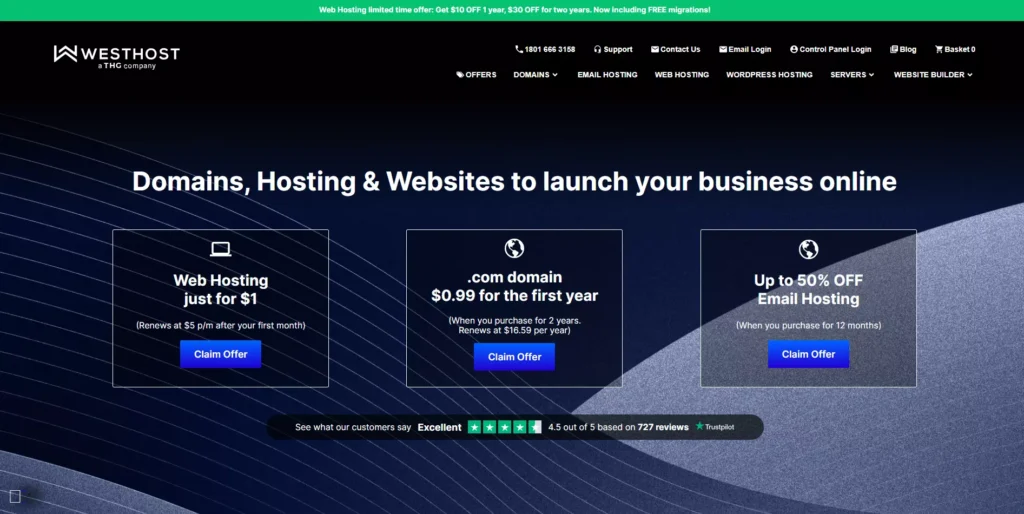Click the headset Support icon

[597, 49]
